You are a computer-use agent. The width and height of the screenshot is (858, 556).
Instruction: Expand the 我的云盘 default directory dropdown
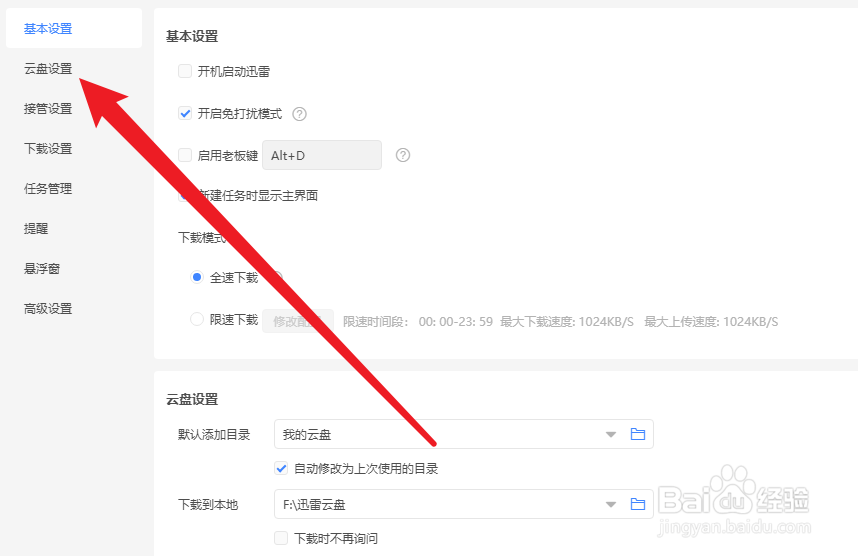pyautogui.click(x=611, y=435)
